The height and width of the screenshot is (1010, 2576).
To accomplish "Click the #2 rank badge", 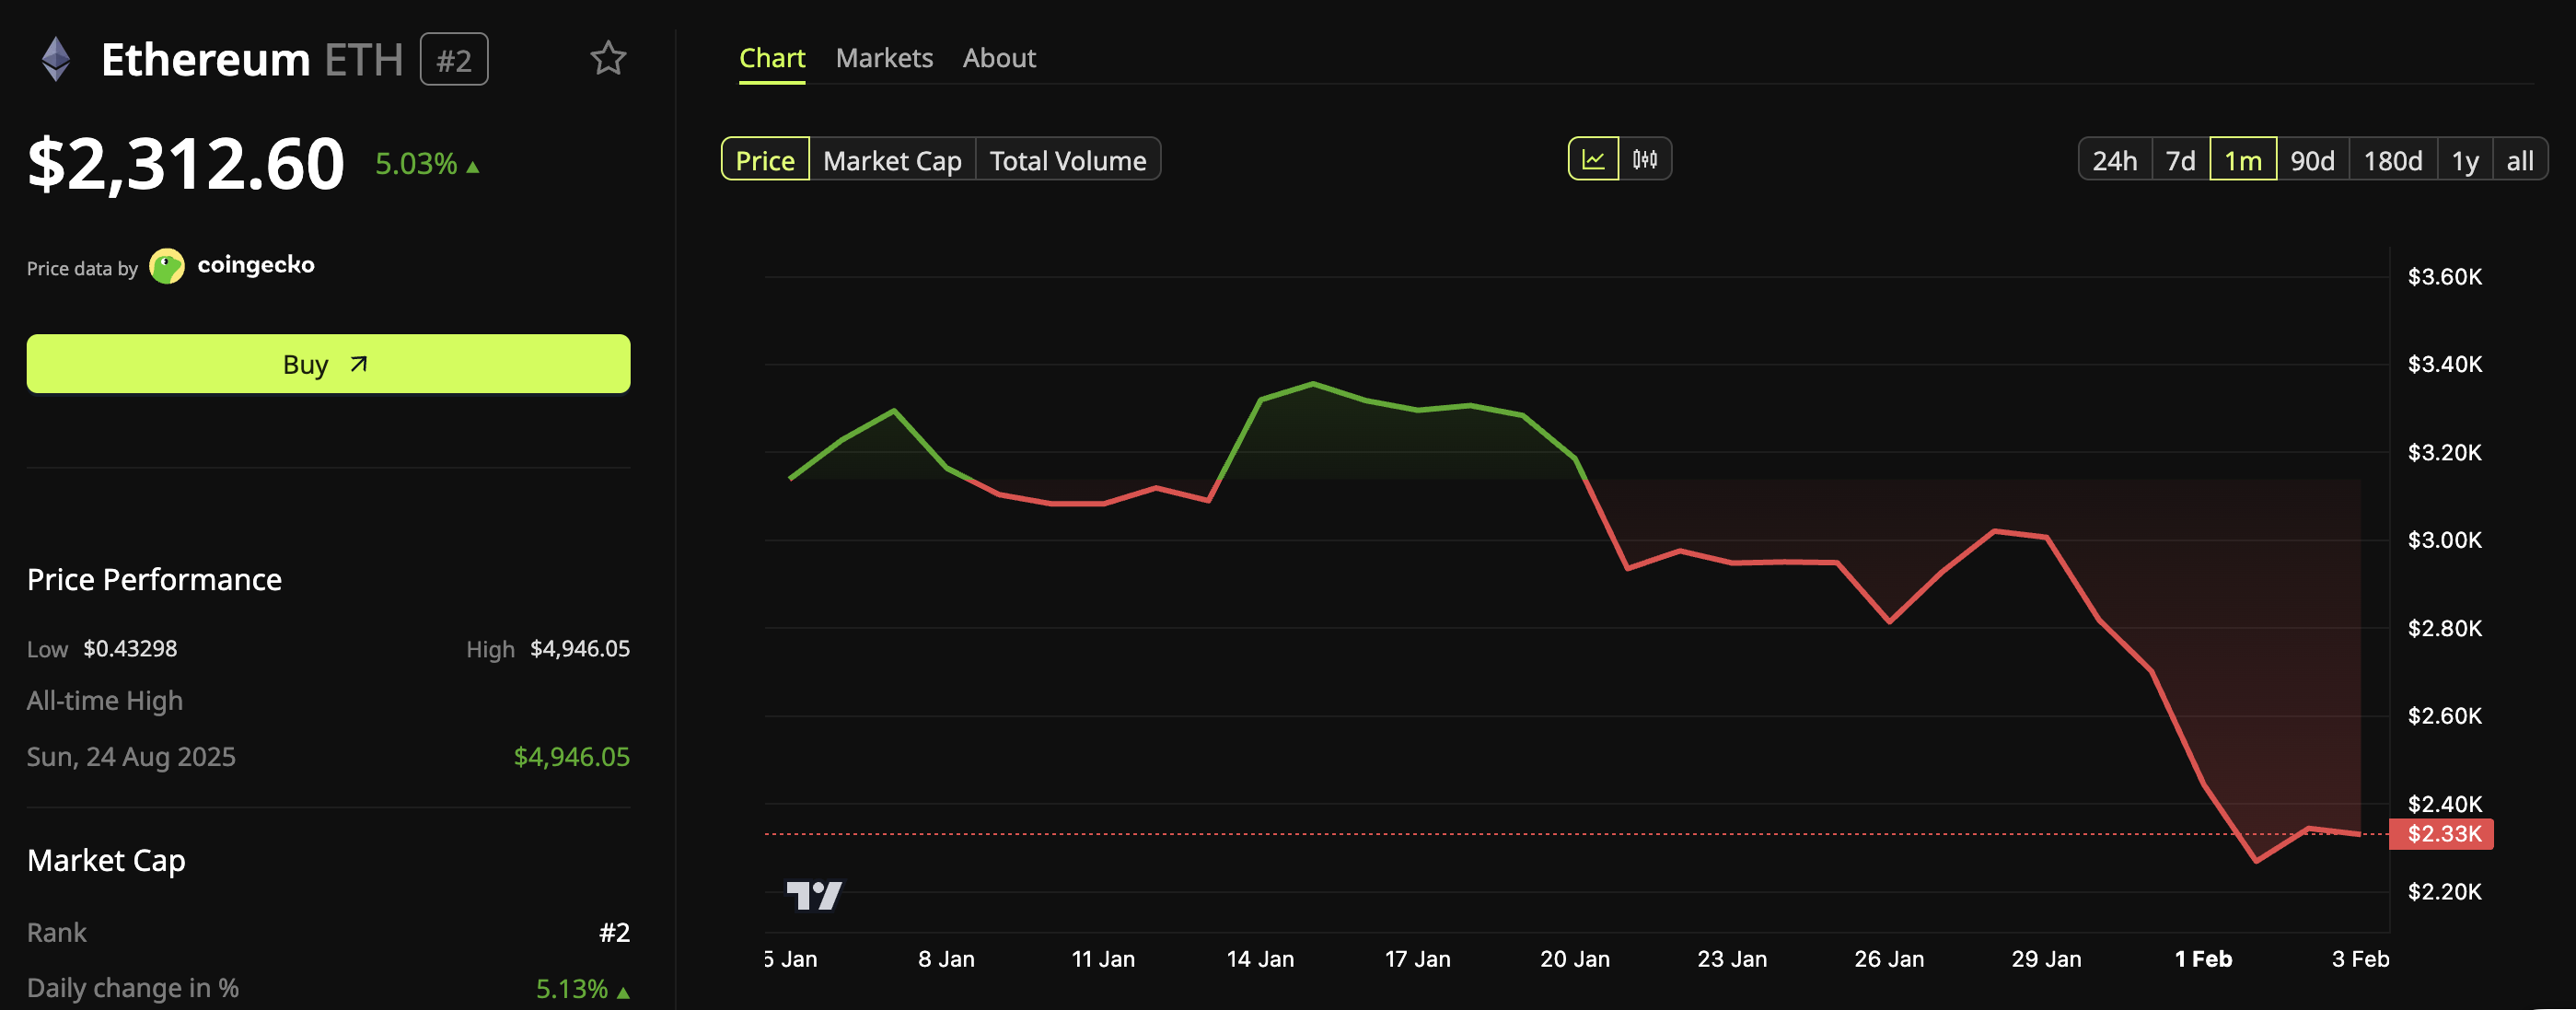I will click(x=454, y=60).
